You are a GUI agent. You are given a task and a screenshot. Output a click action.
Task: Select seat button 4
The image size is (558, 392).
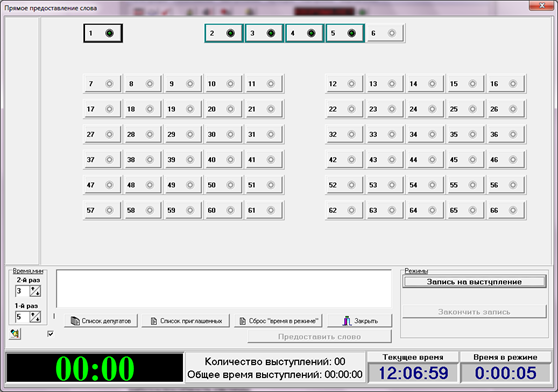click(305, 33)
